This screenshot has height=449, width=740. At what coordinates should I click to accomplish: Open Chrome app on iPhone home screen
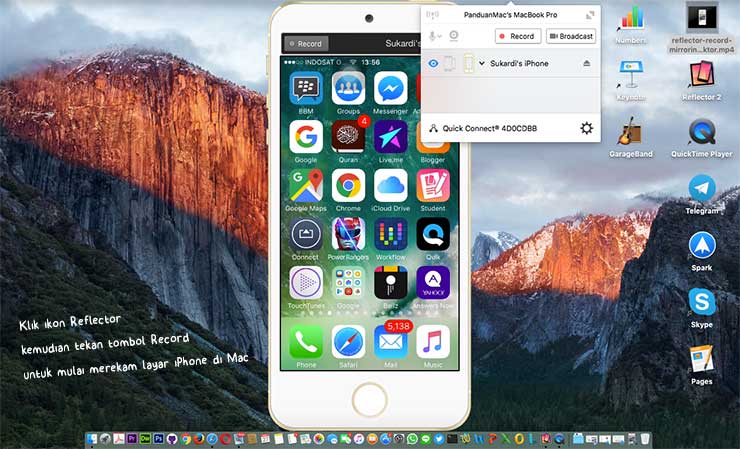pos(348,185)
